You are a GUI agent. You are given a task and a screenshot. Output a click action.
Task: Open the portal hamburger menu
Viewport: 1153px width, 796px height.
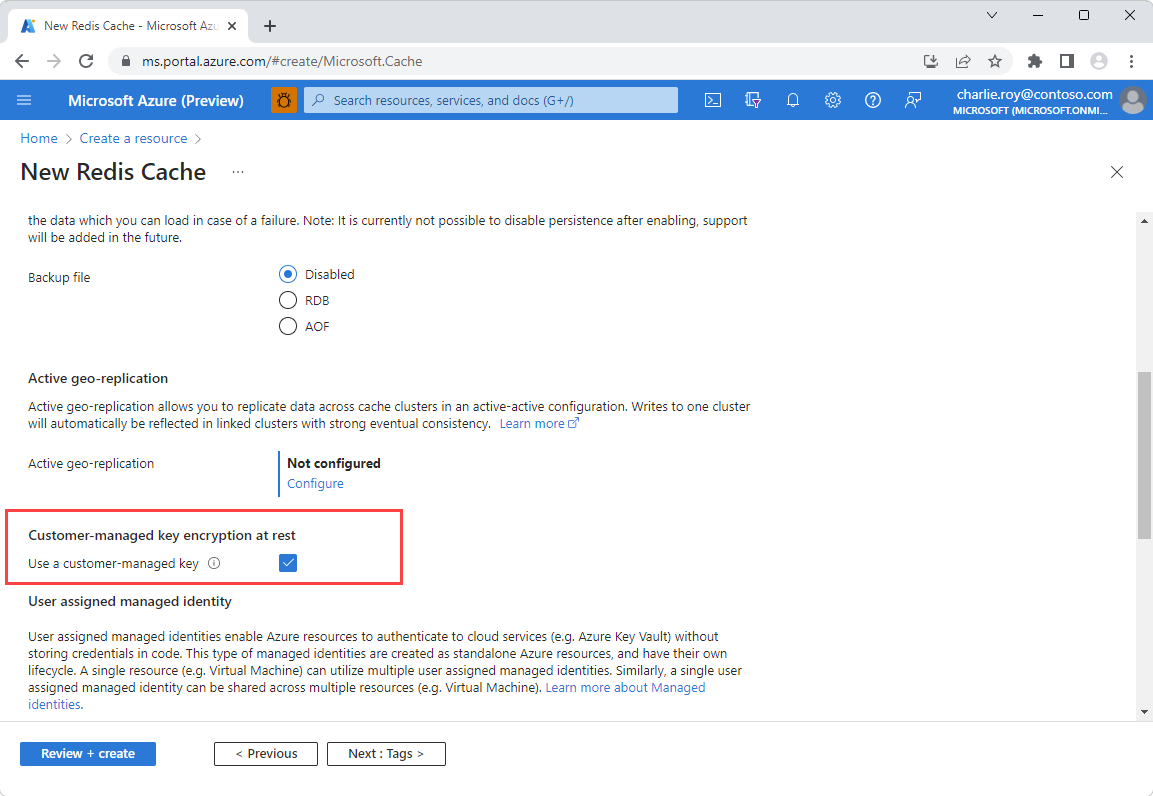tap(24, 100)
